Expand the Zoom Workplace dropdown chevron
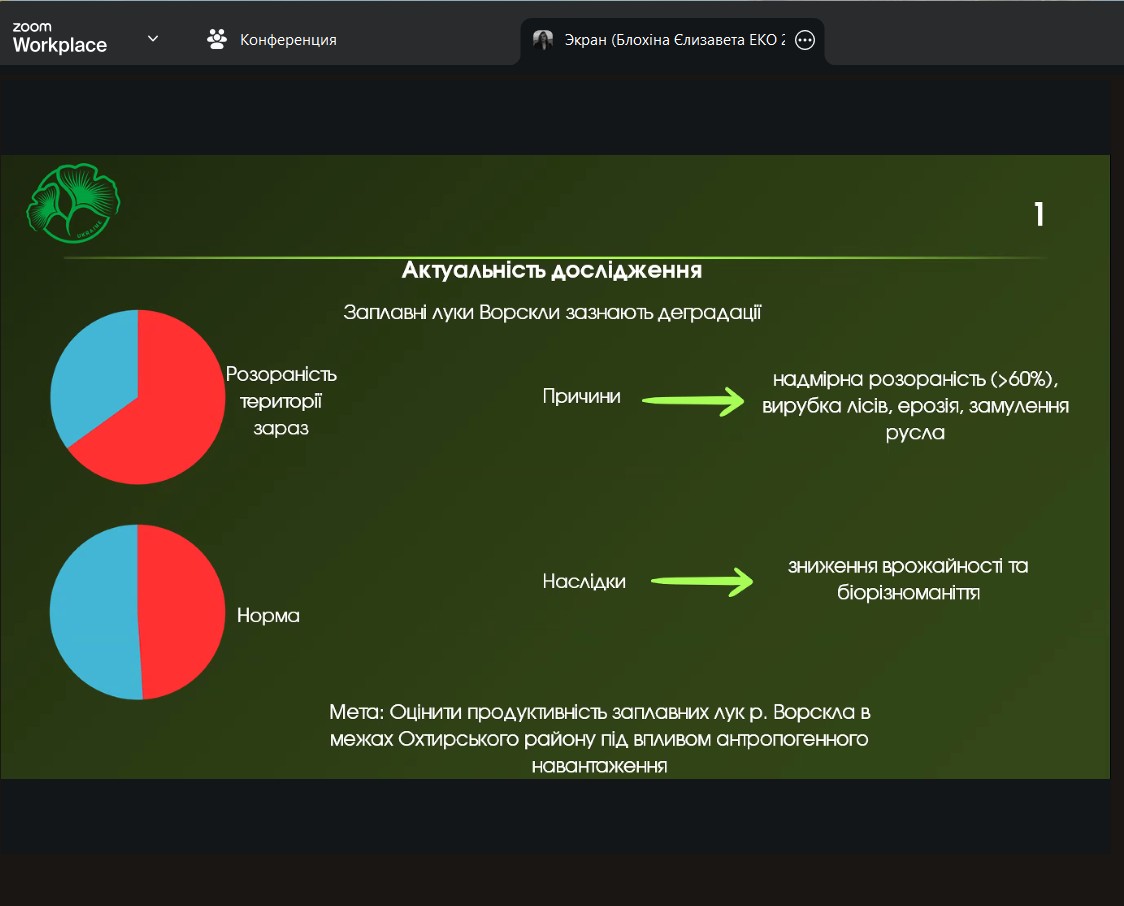The image size is (1124, 906). (x=153, y=39)
